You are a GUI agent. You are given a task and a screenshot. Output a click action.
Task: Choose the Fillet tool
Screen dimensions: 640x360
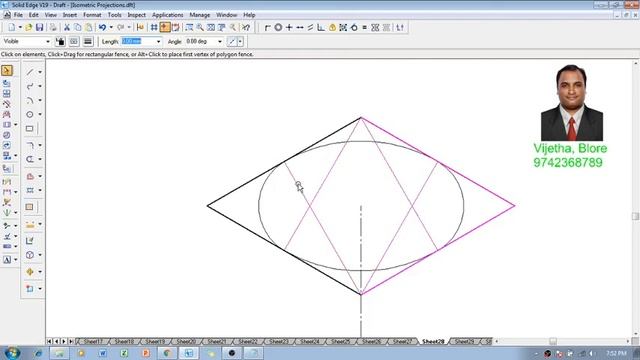30,145
